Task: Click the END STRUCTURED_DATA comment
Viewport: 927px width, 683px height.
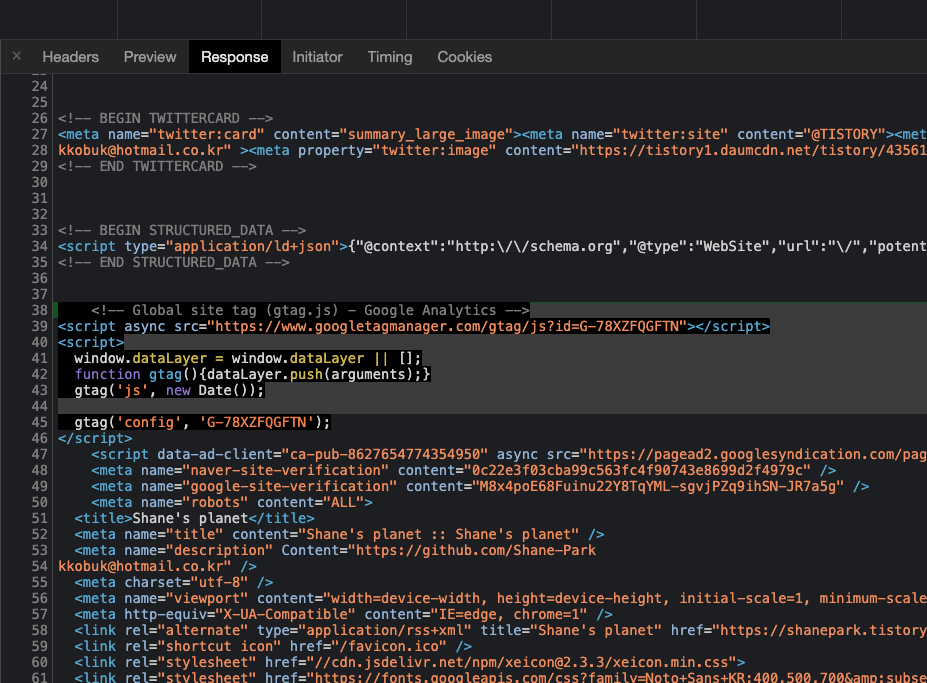Action: (x=174, y=262)
